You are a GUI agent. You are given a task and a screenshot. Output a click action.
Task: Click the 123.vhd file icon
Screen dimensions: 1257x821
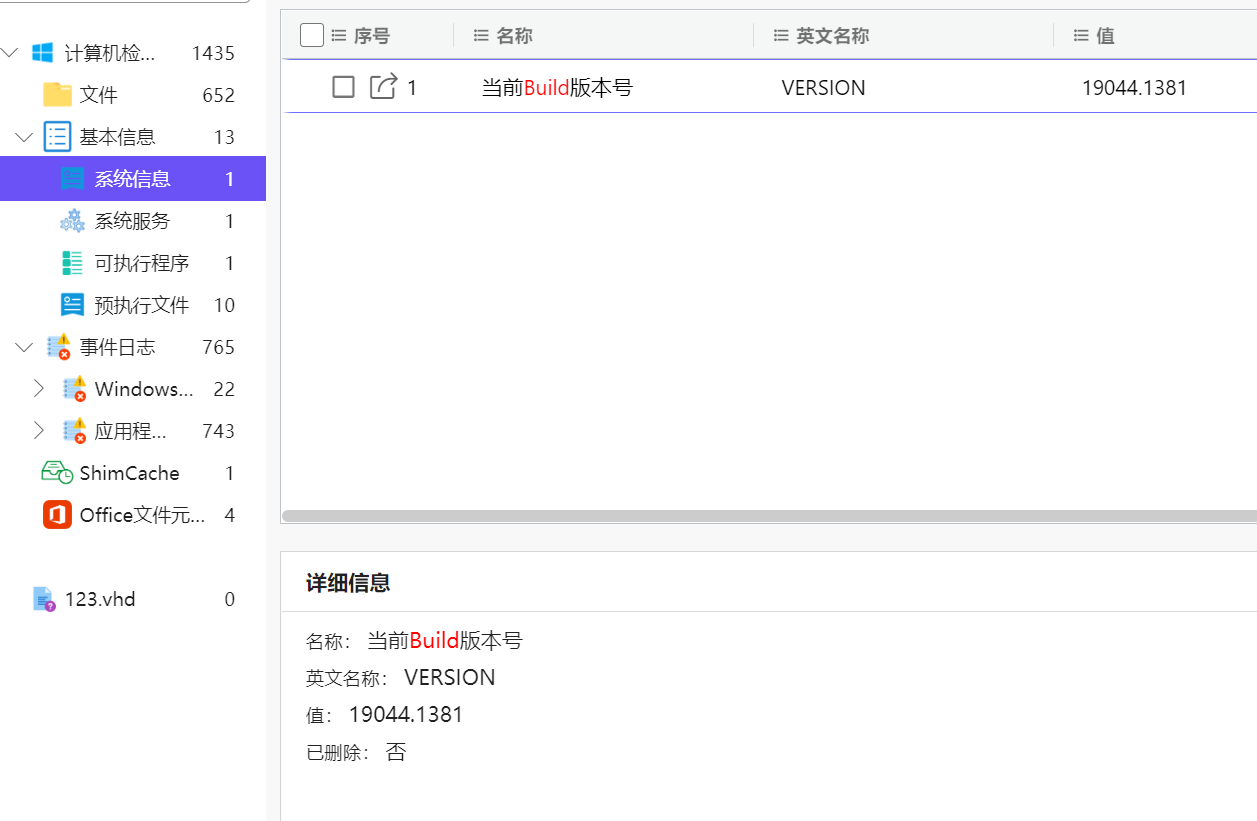pos(44,599)
